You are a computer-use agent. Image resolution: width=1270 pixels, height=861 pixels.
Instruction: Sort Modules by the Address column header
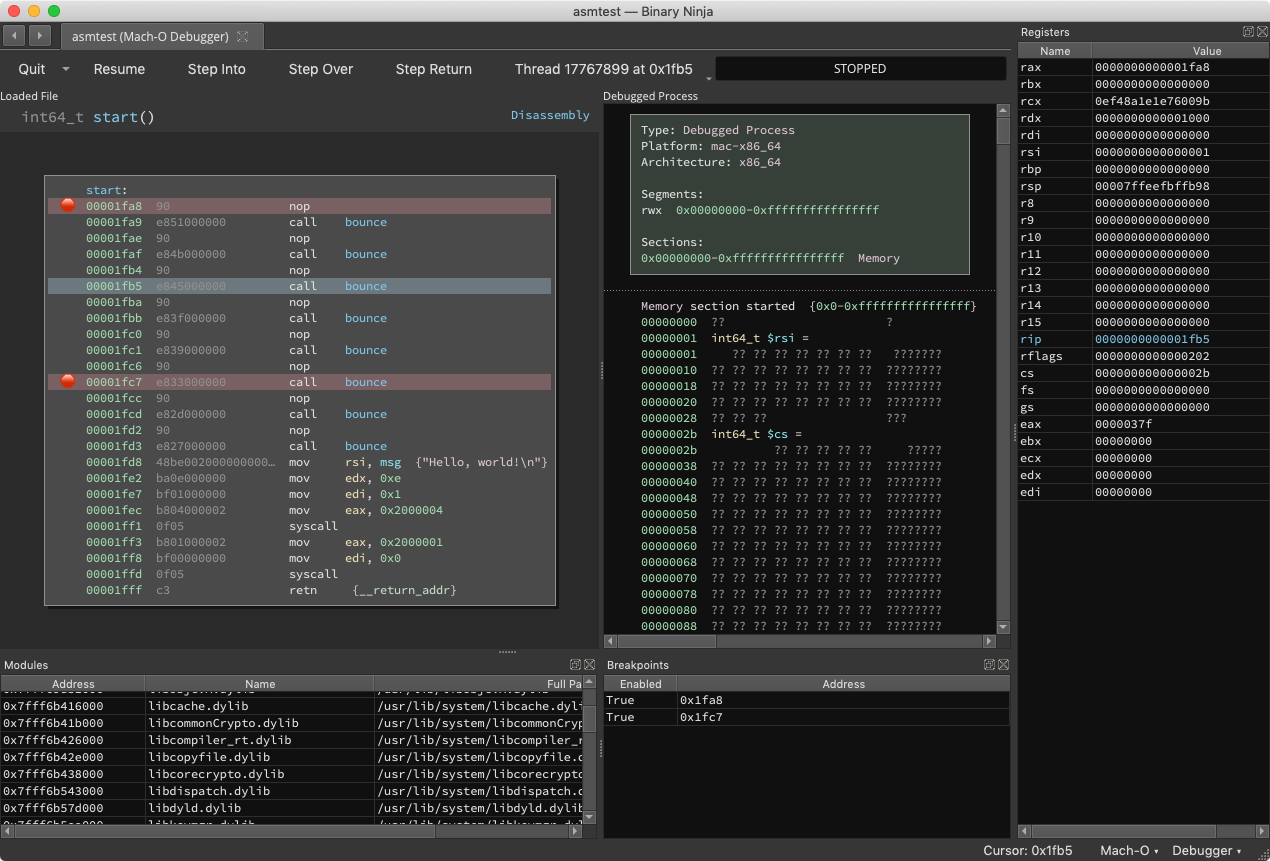73,684
